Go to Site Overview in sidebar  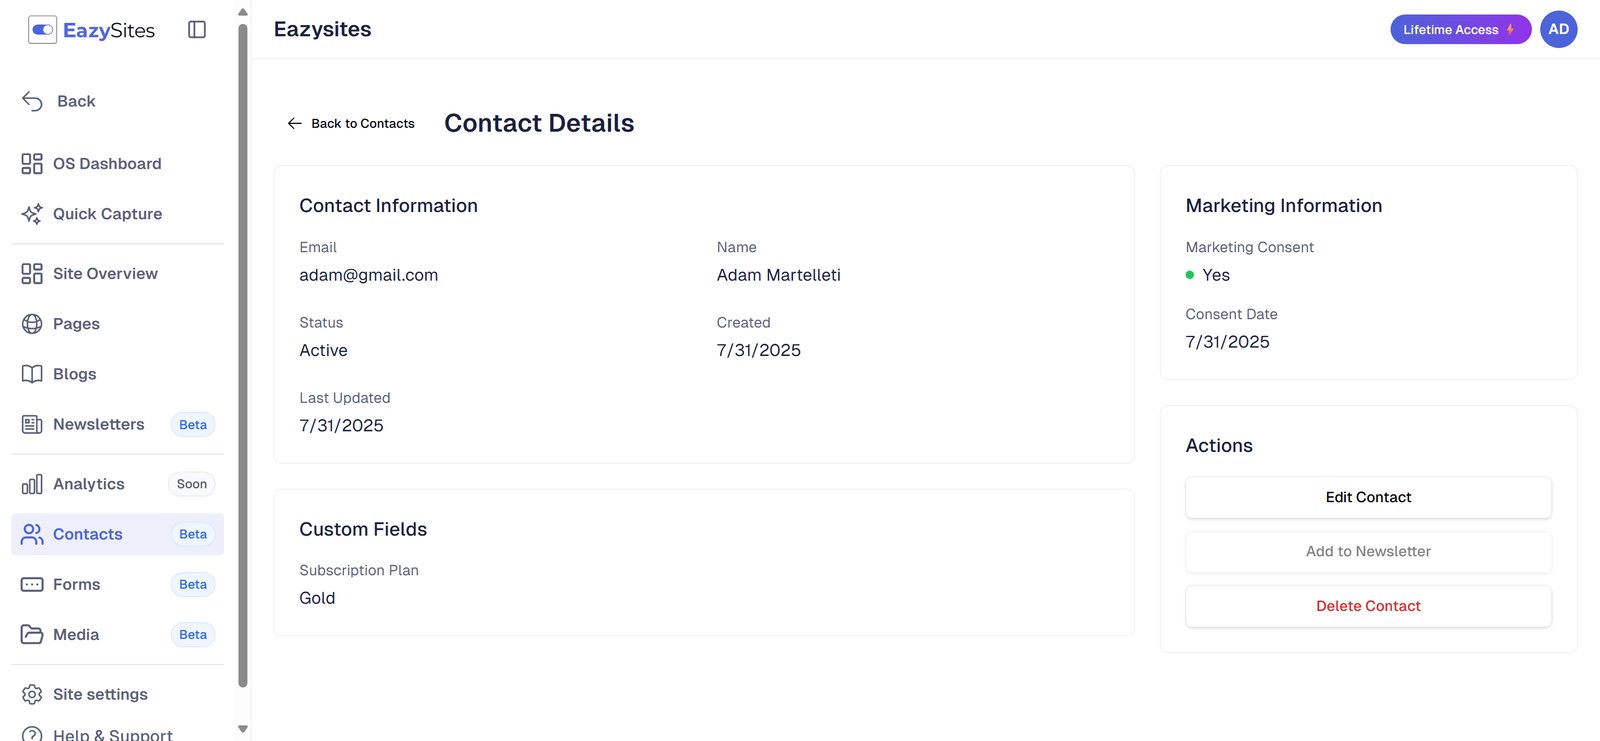[x=105, y=274]
